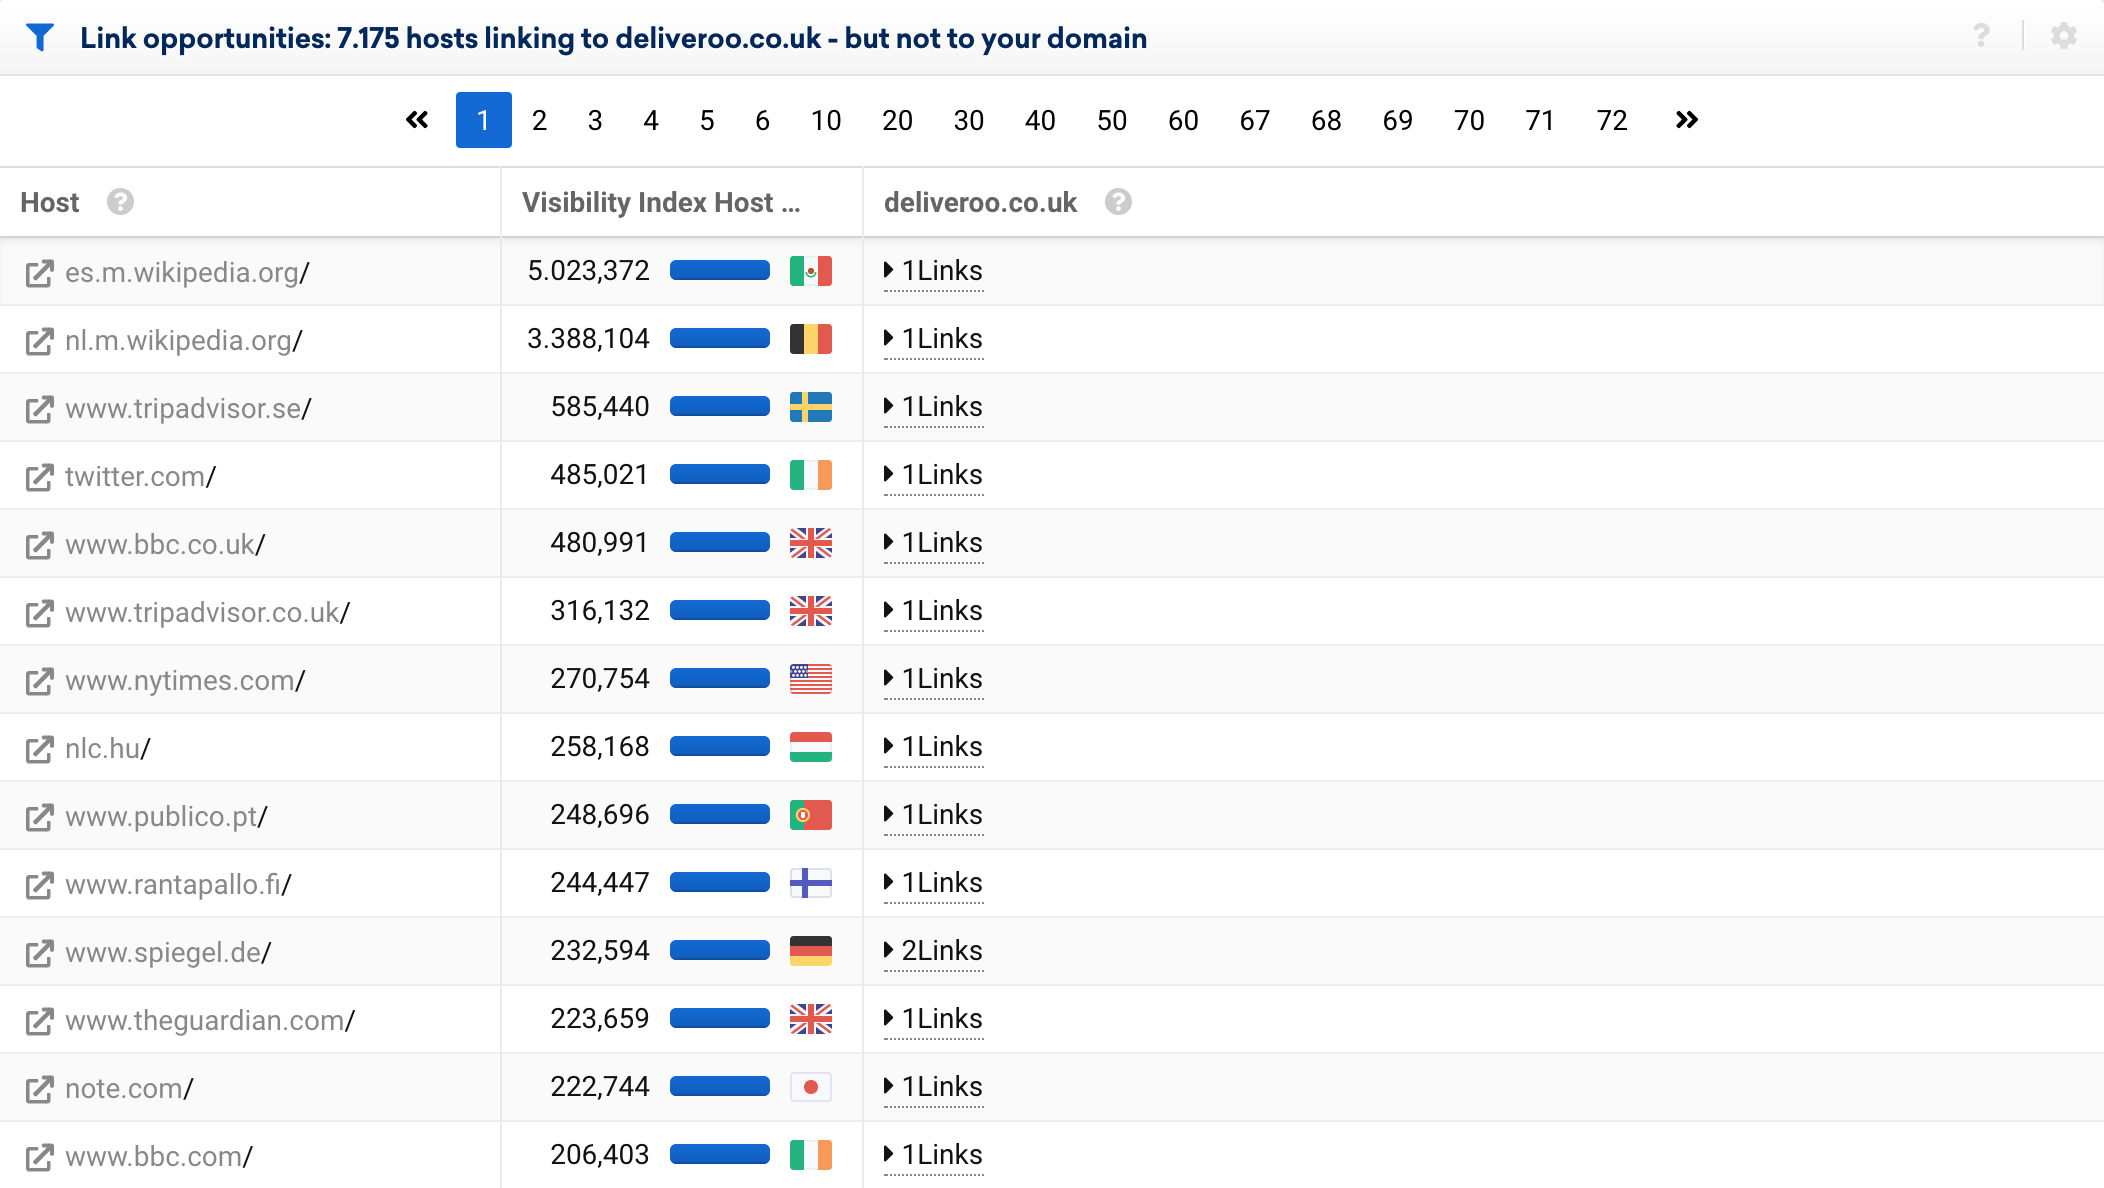Click Link opportunities panel title
This screenshot has width=2104, height=1188.
pyautogui.click(x=613, y=38)
